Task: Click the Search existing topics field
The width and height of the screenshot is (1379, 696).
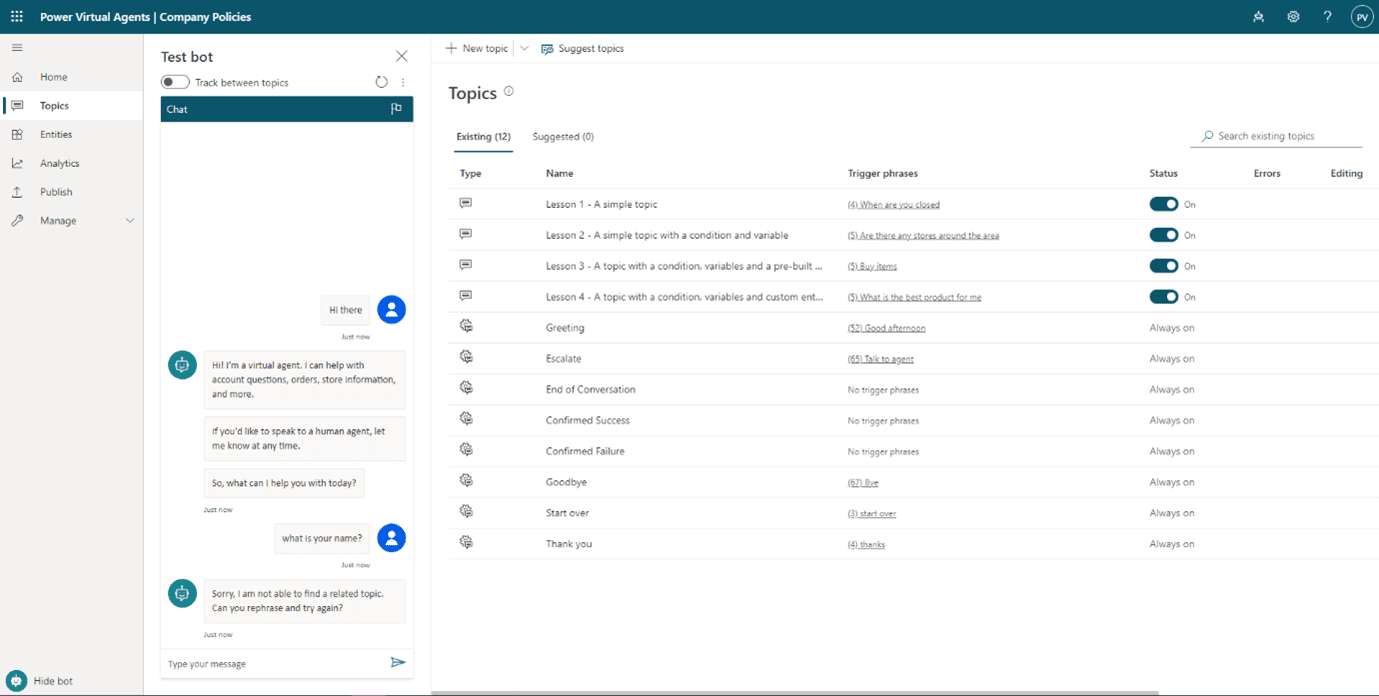Action: 1276,135
